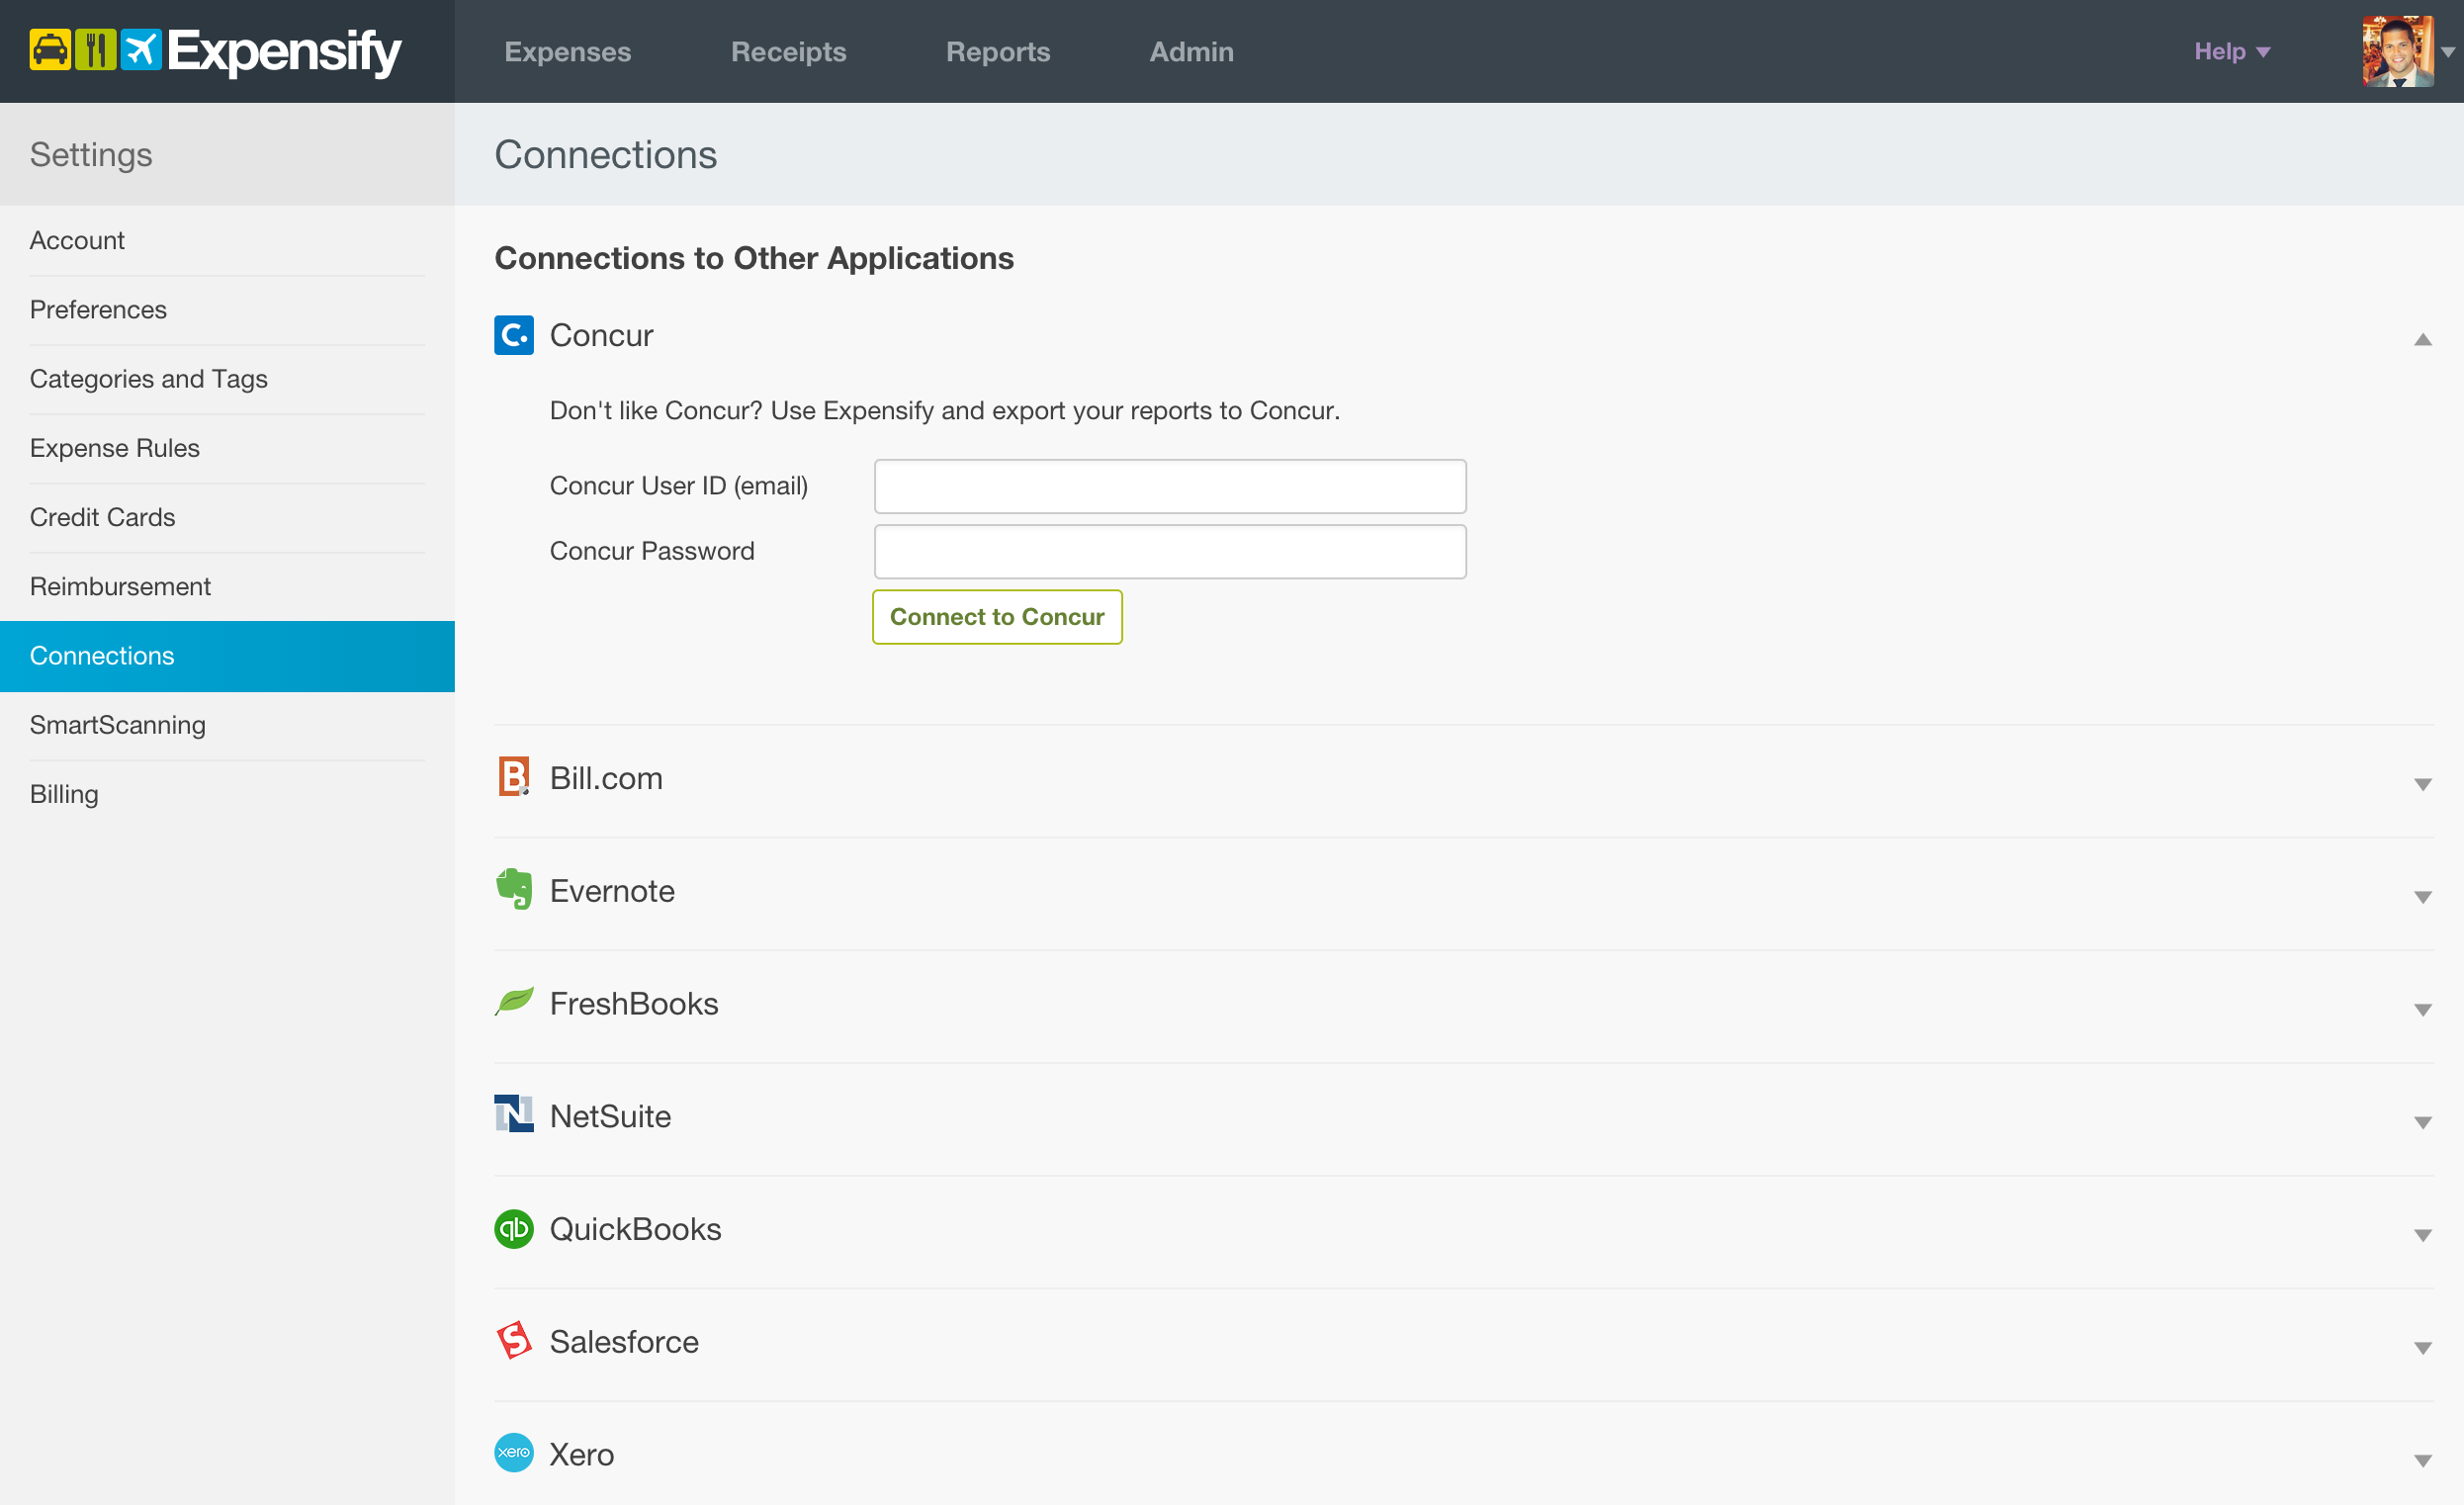Image resolution: width=2464 pixels, height=1505 pixels.
Task: Click the QuickBooks icon
Action: pos(513,1229)
